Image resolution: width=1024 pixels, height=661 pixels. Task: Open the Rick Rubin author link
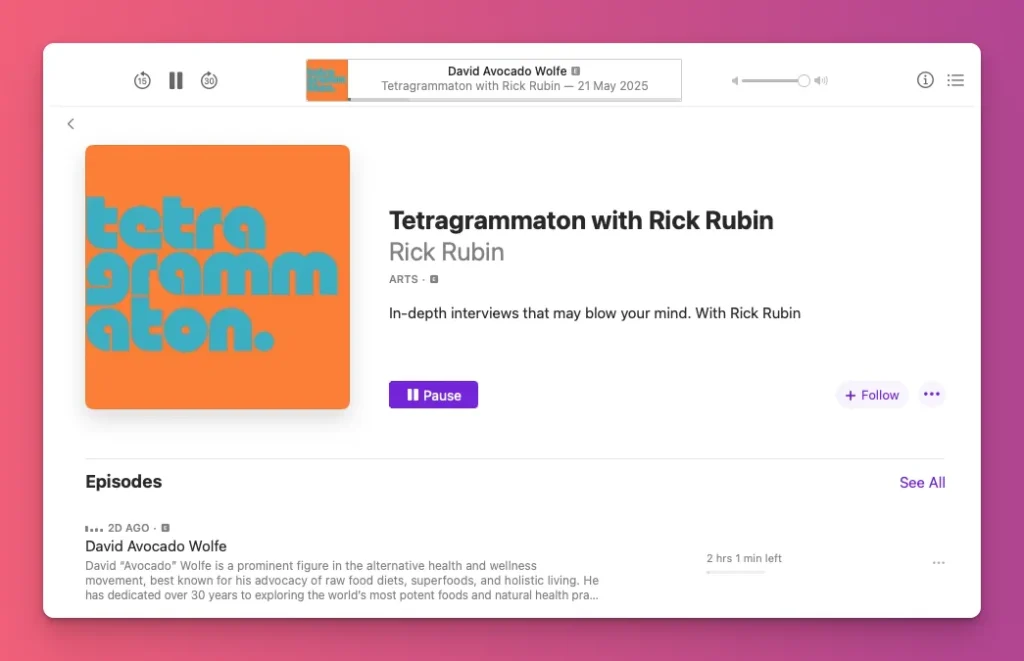[447, 252]
